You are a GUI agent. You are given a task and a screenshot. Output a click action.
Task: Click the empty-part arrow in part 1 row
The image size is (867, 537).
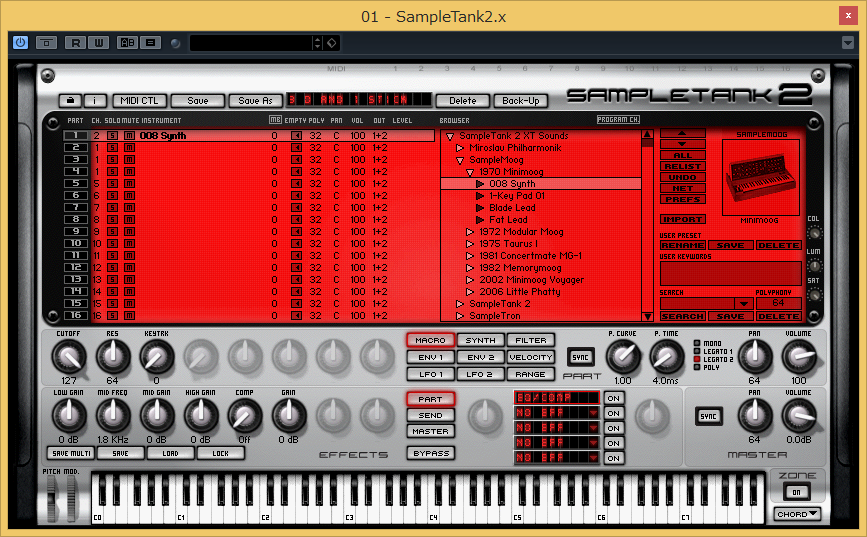pyautogui.click(x=296, y=136)
